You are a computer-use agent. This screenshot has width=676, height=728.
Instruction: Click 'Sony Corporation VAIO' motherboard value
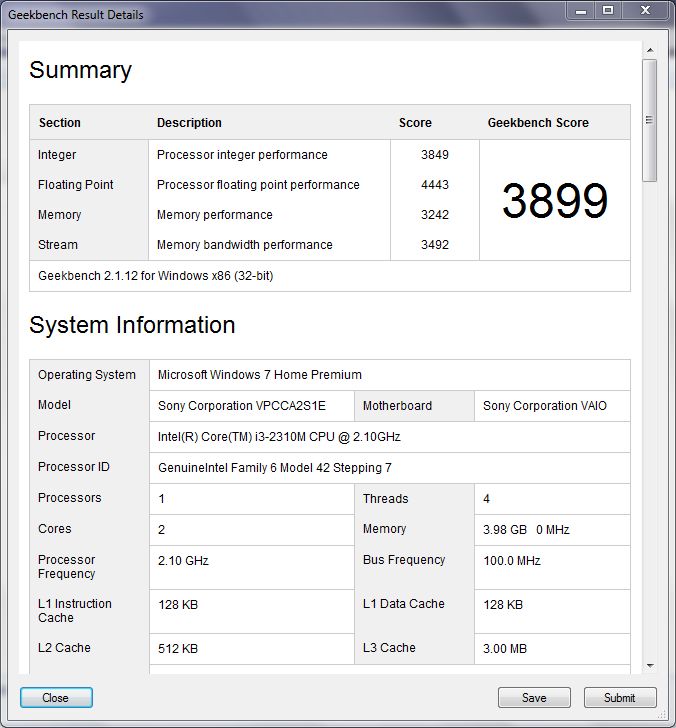click(545, 406)
